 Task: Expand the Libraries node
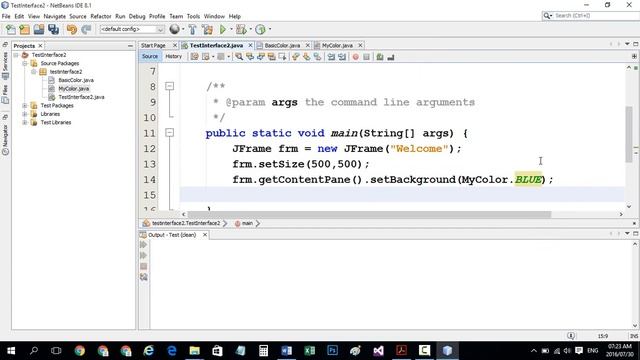point(24,114)
